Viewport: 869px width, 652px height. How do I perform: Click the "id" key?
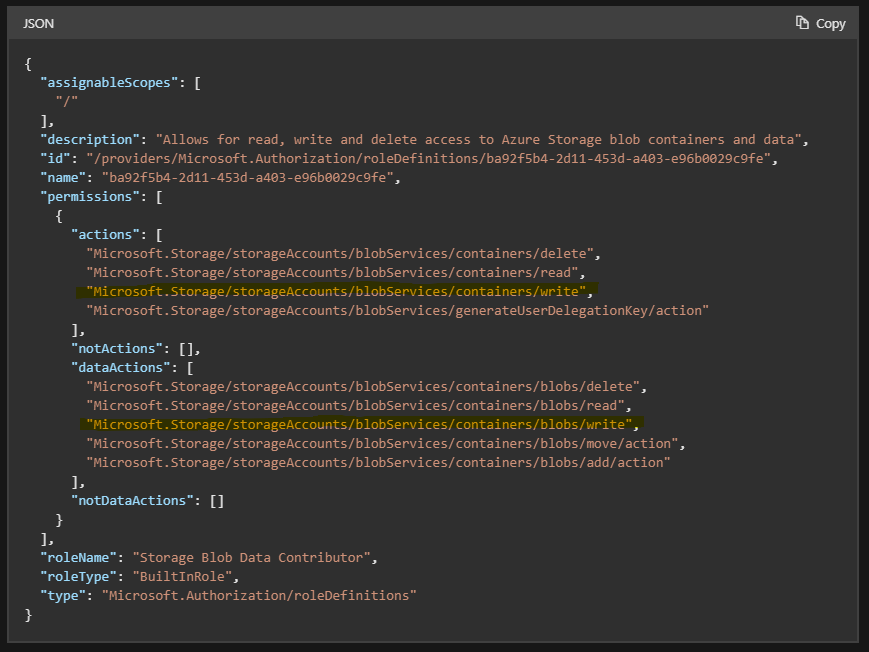point(55,159)
